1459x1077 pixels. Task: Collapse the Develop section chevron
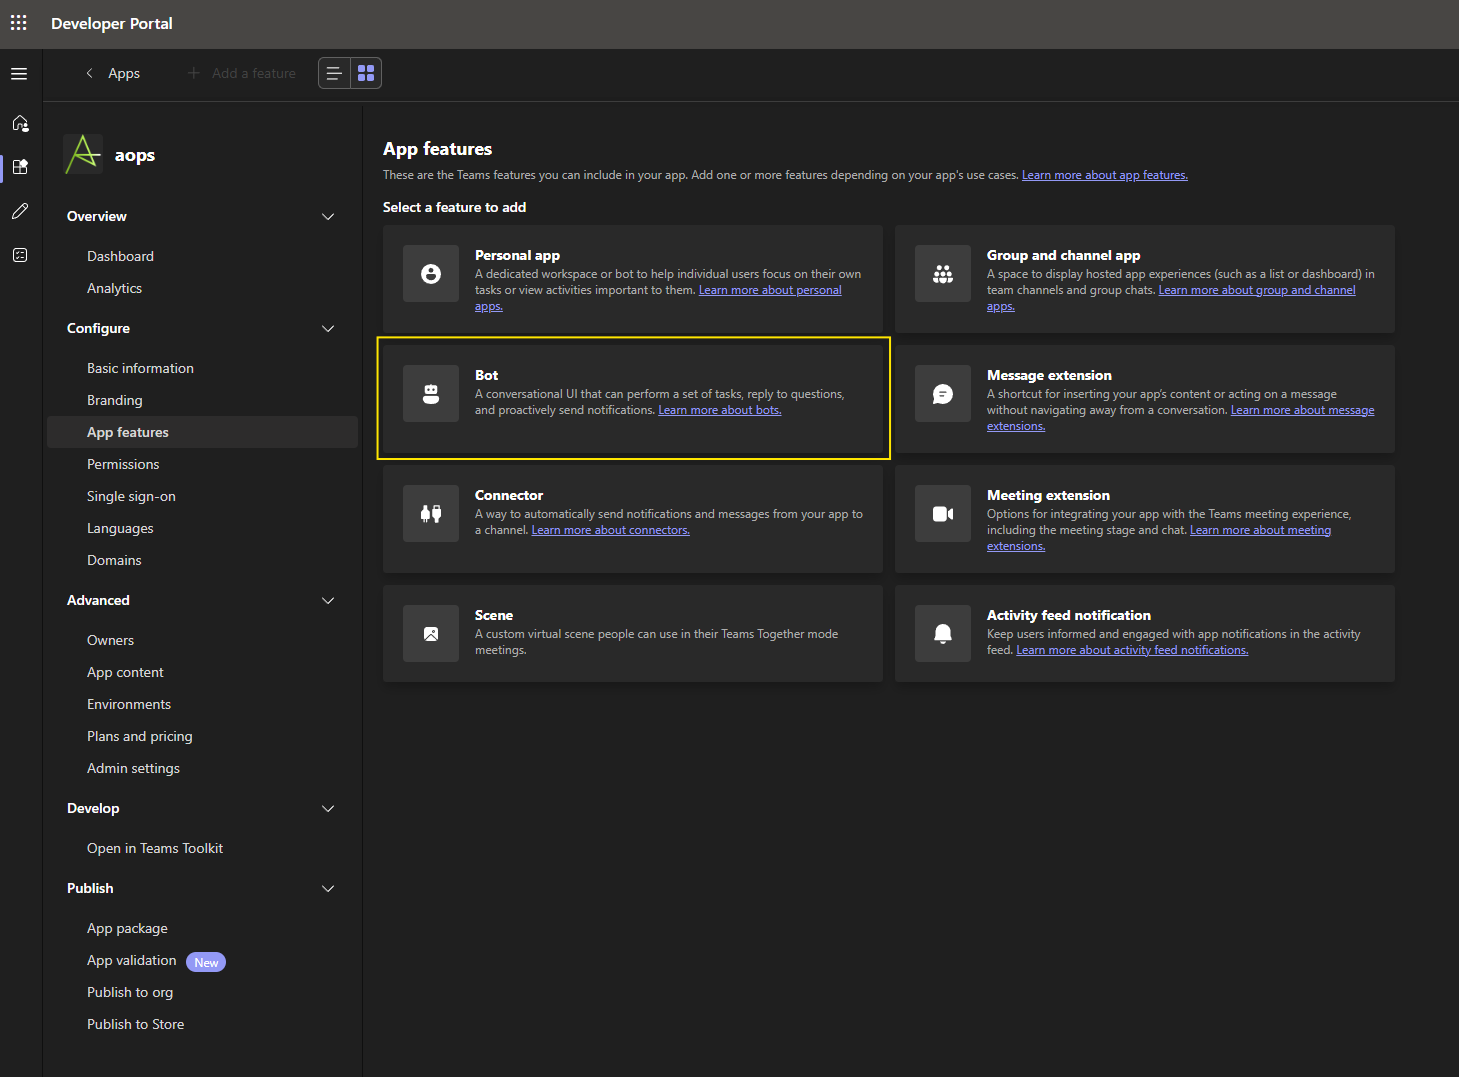point(328,809)
